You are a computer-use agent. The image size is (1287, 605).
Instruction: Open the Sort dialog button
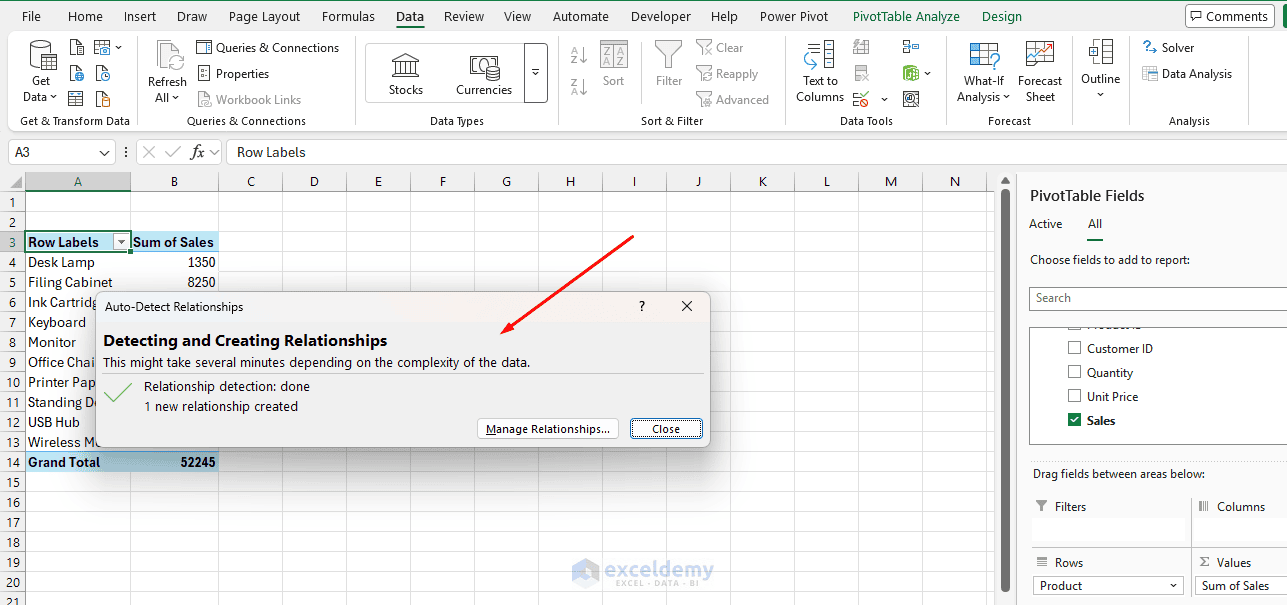(614, 65)
